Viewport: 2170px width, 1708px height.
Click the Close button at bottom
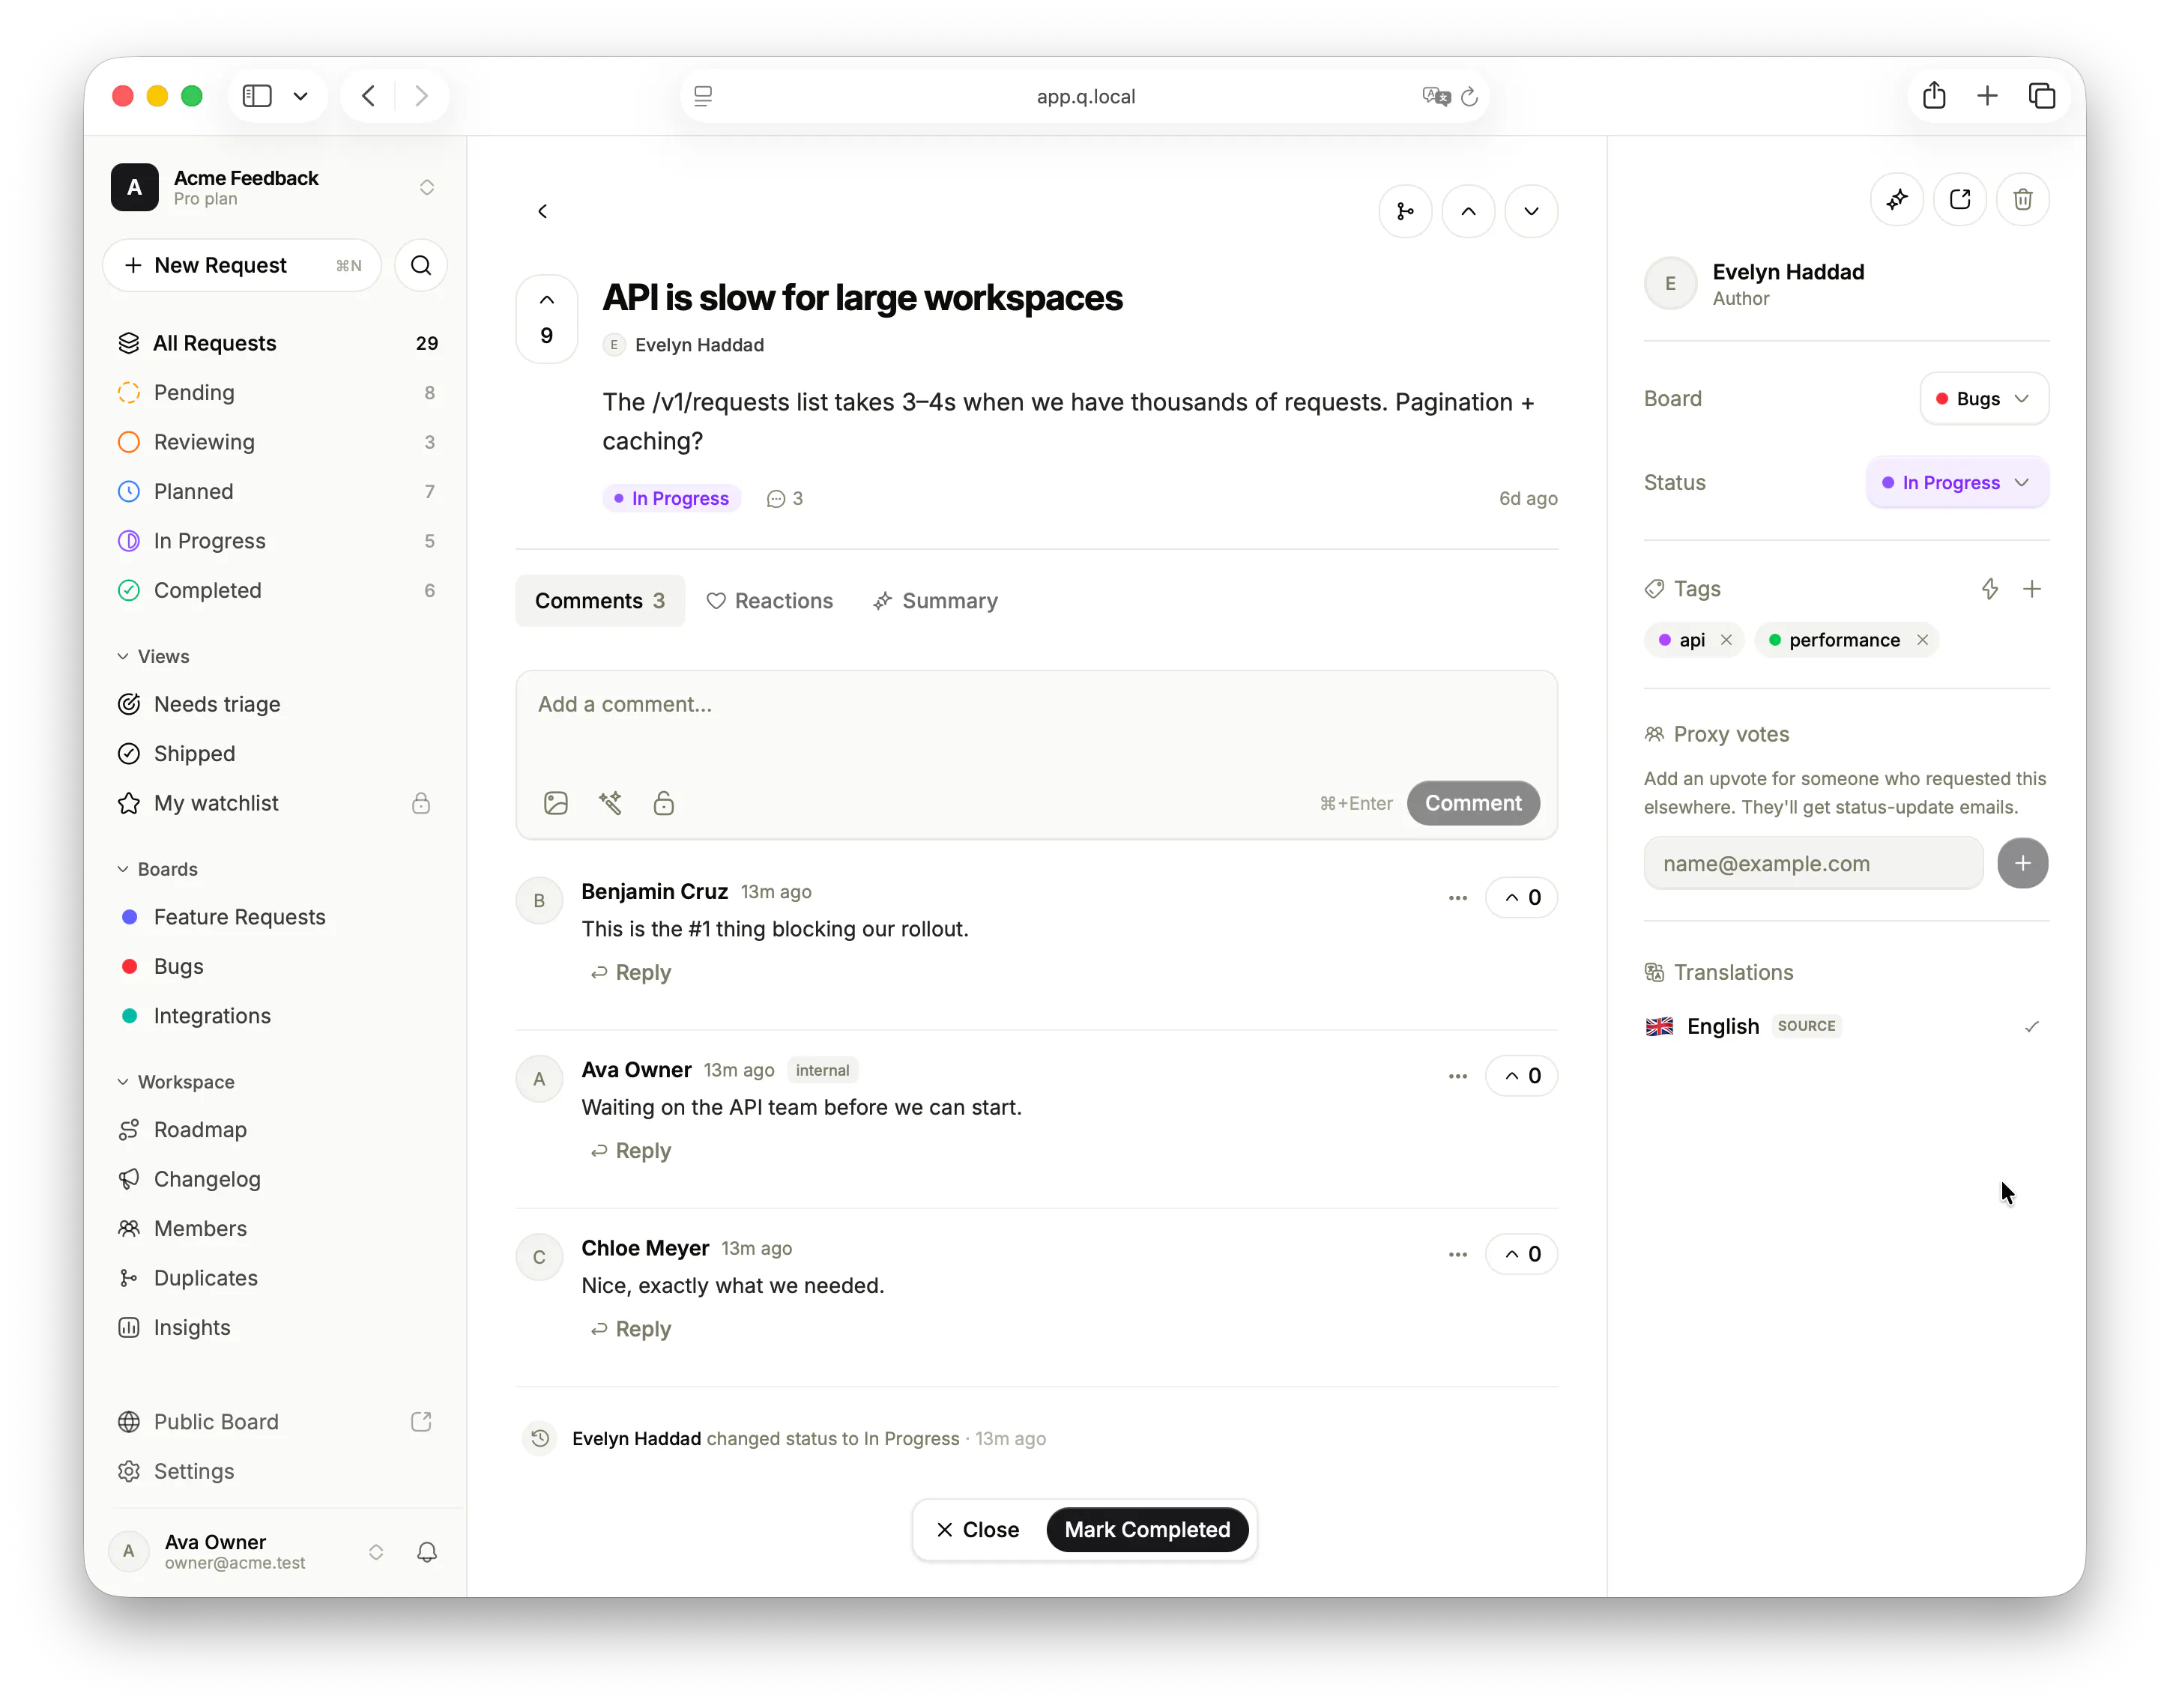[x=978, y=1529]
